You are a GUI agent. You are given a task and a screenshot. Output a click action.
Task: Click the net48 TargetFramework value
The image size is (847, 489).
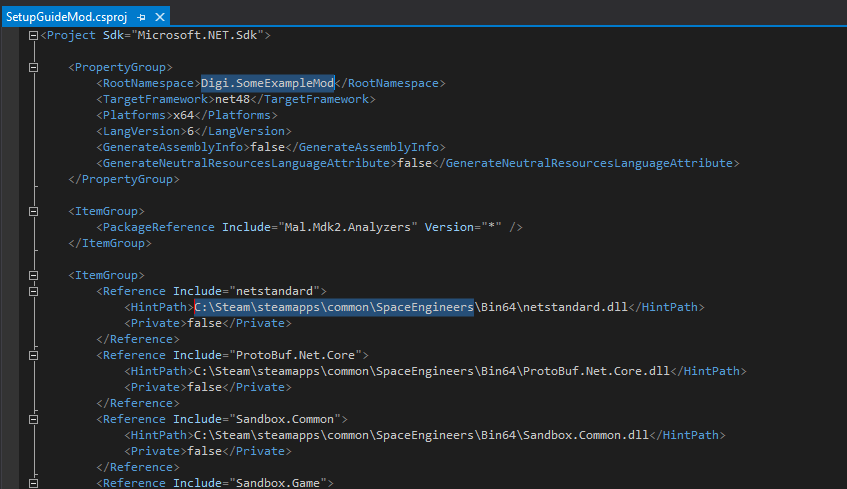[226, 99]
